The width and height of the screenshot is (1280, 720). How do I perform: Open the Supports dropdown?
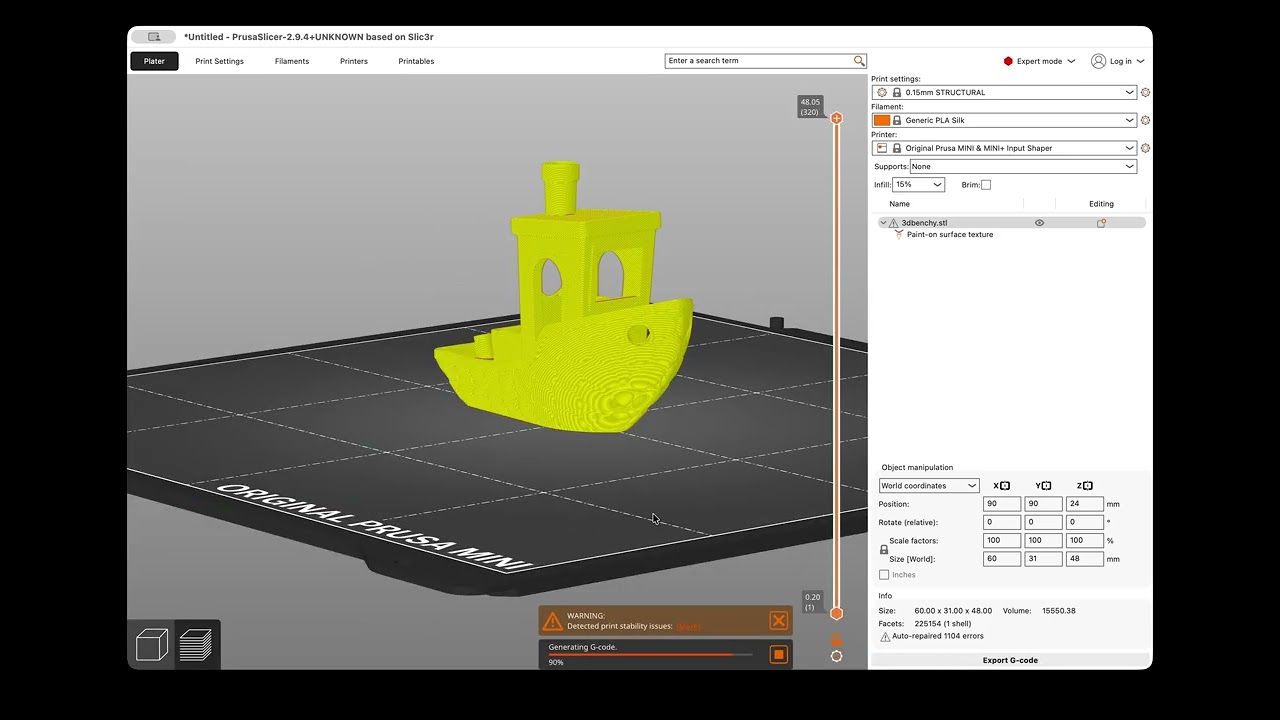[1023, 167]
